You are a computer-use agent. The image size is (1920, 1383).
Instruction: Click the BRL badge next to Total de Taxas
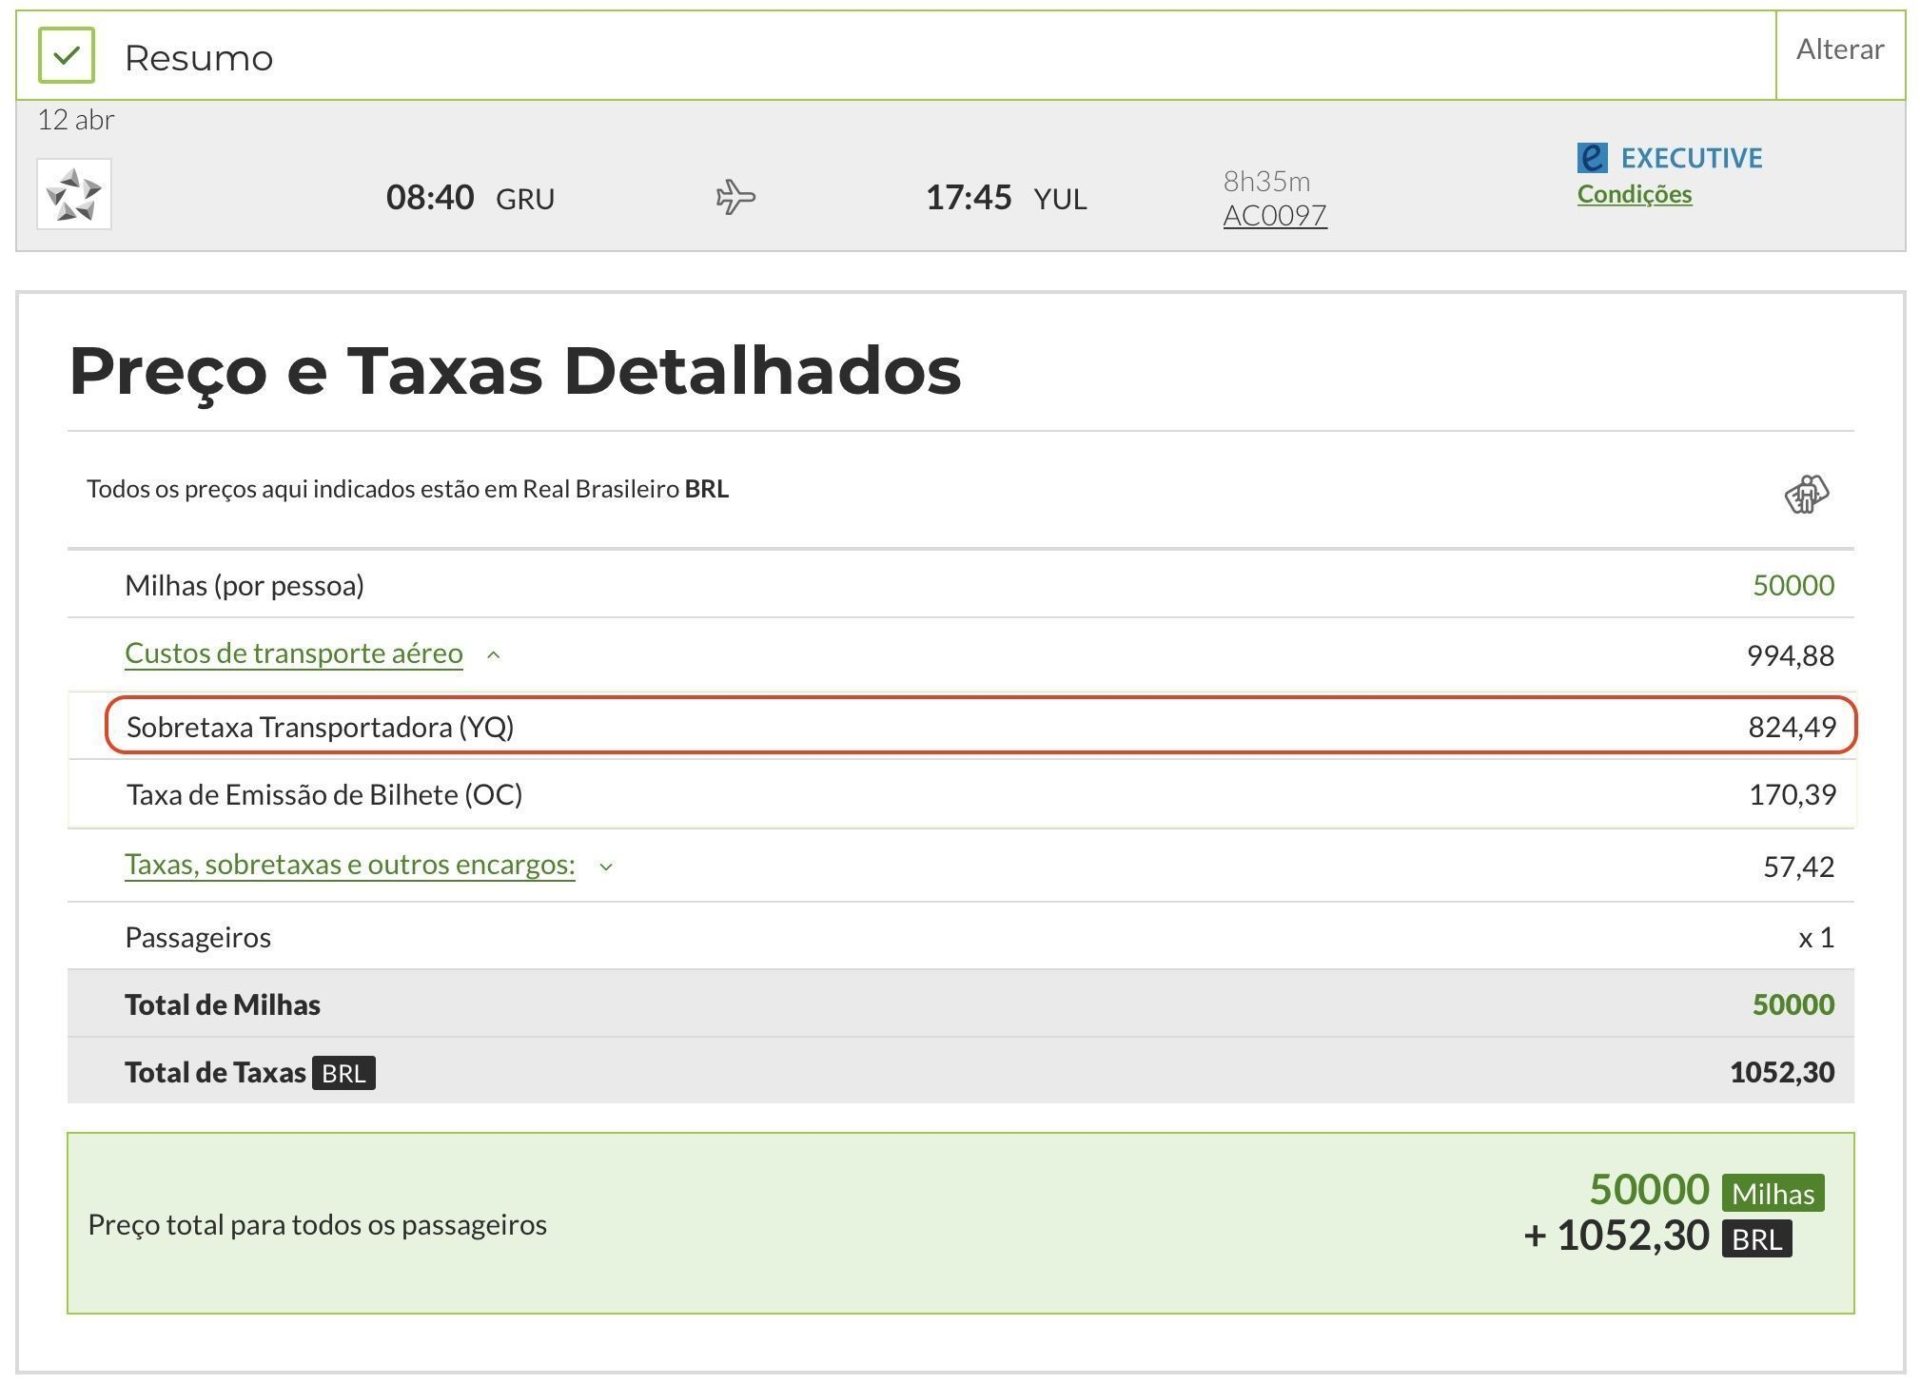(x=343, y=1073)
